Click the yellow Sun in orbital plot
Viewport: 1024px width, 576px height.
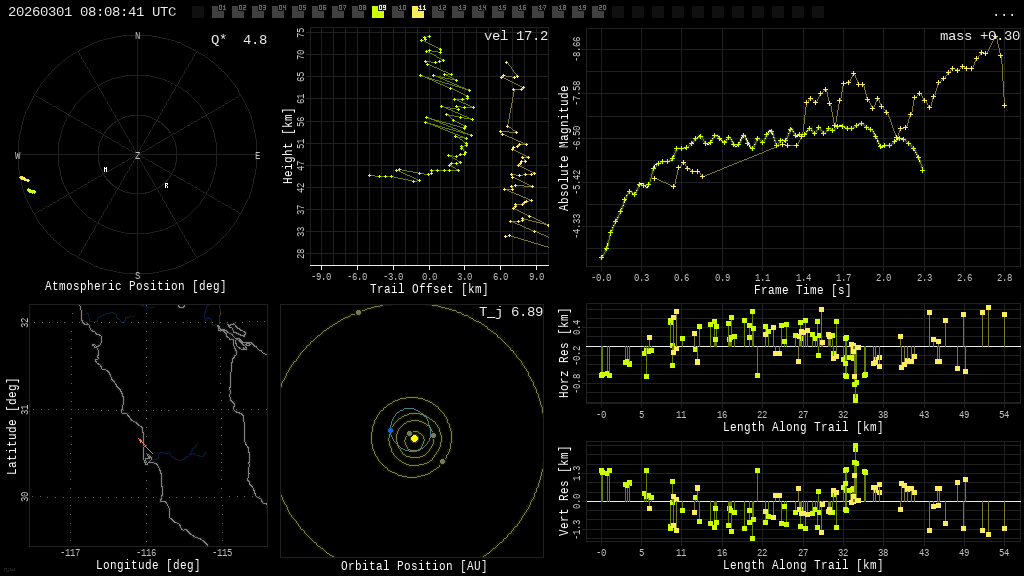[x=414, y=438]
